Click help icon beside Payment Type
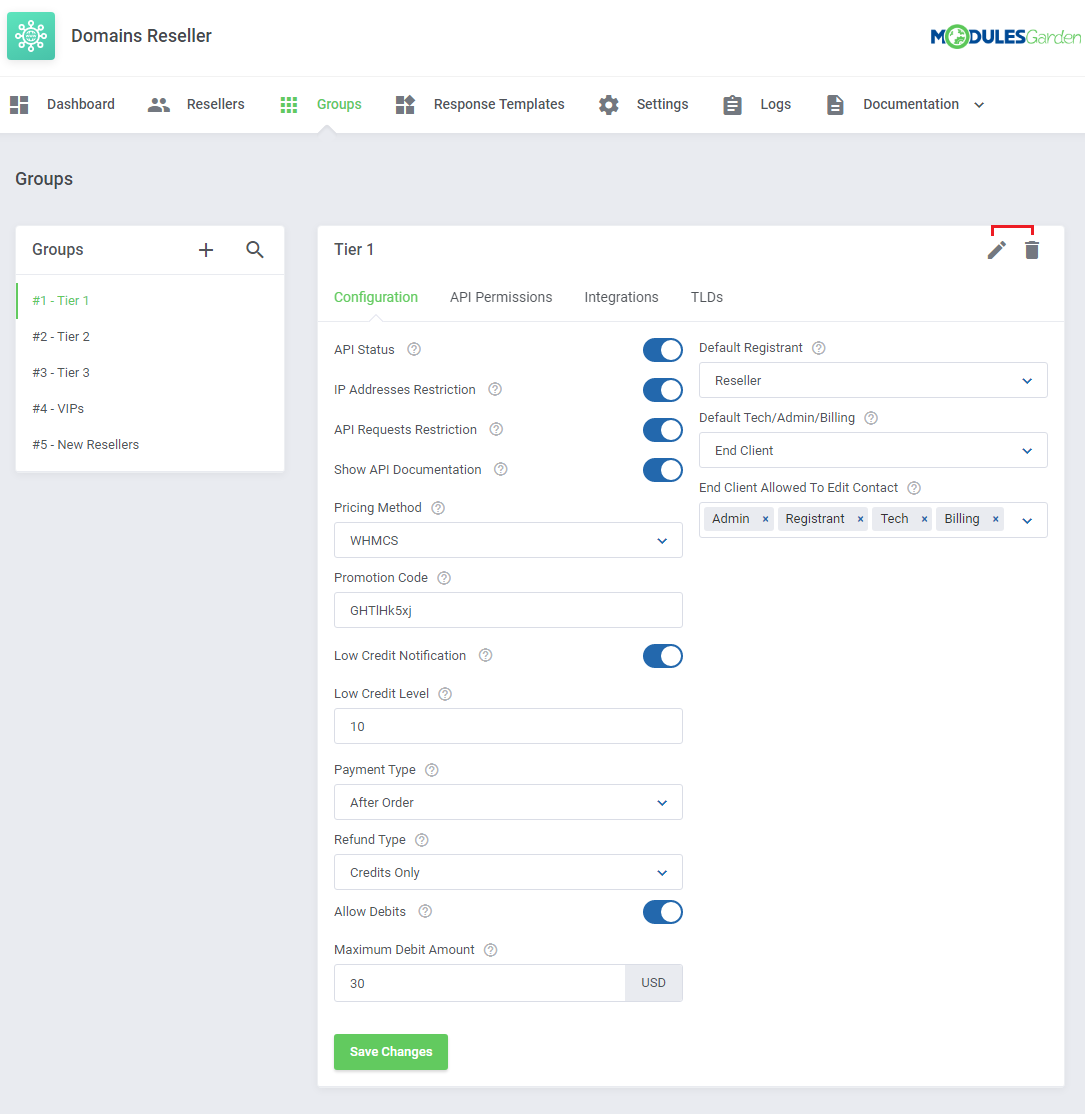Viewport: 1085px width, 1114px height. [x=431, y=770]
